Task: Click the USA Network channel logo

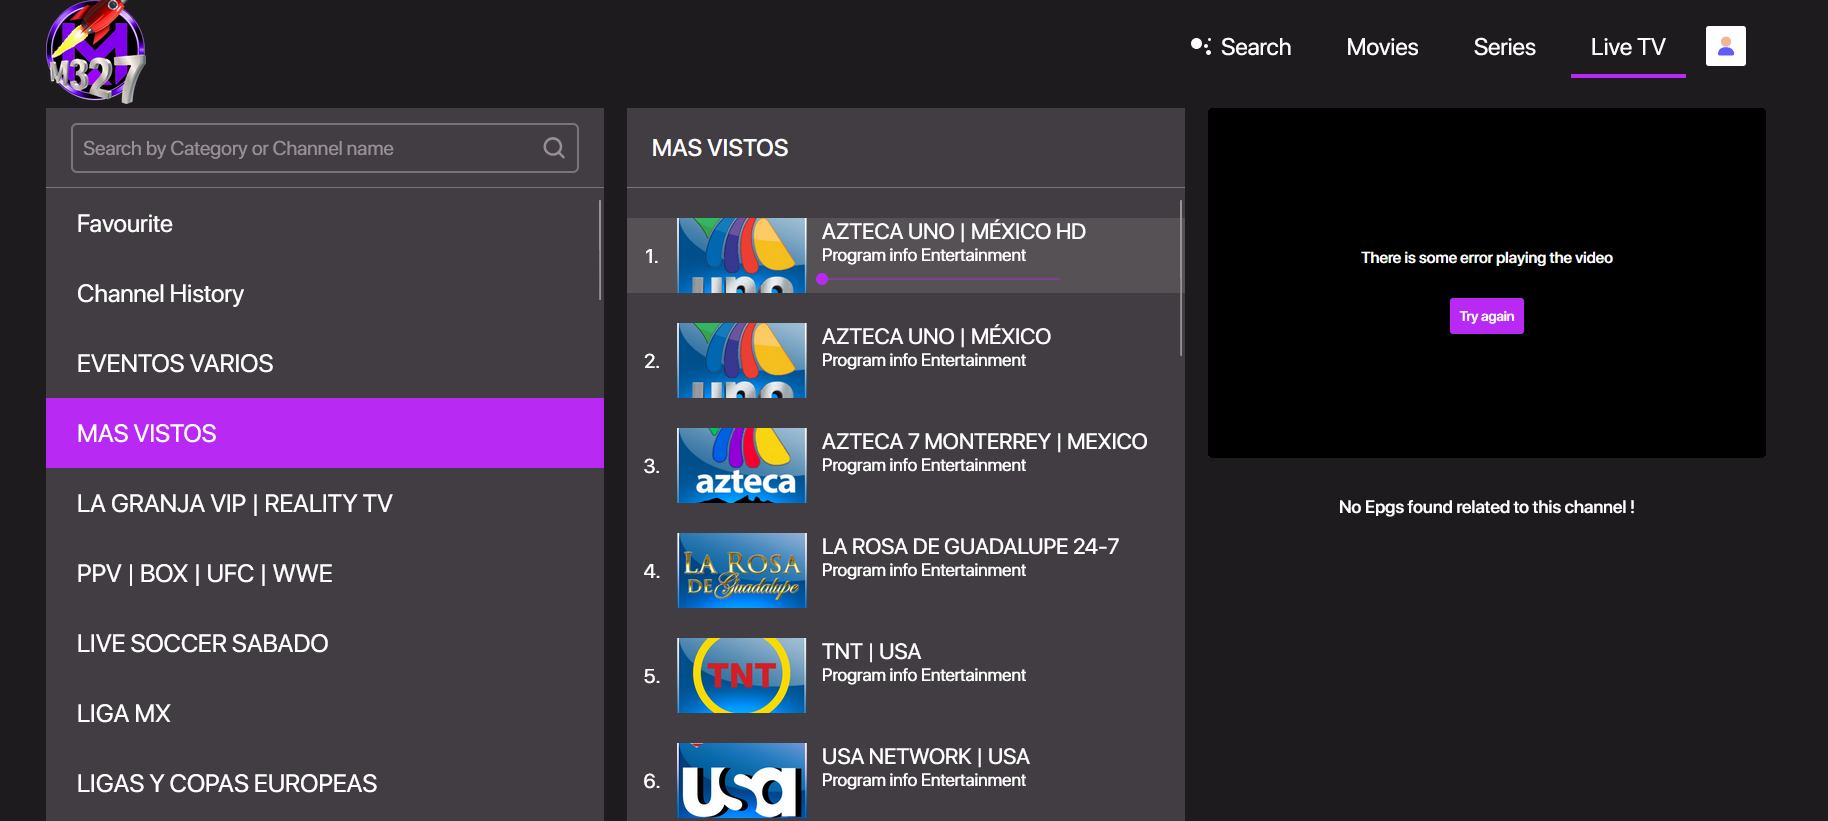Action: tap(741, 780)
